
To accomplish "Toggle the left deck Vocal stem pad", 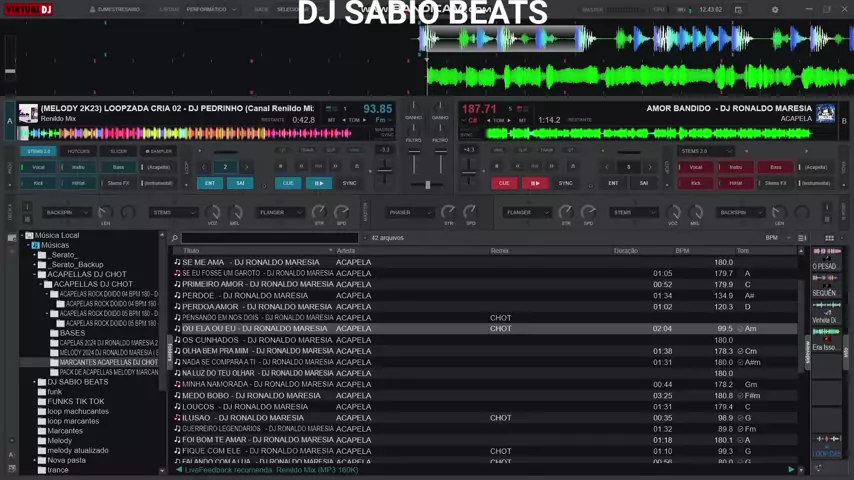I will click(39, 167).
